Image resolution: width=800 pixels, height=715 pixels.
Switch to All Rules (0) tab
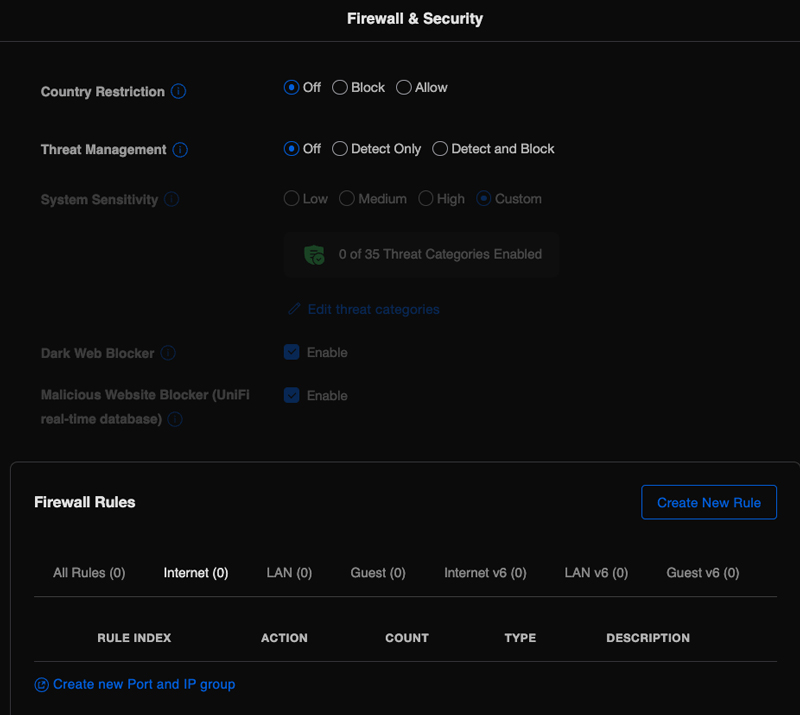pos(89,573)
